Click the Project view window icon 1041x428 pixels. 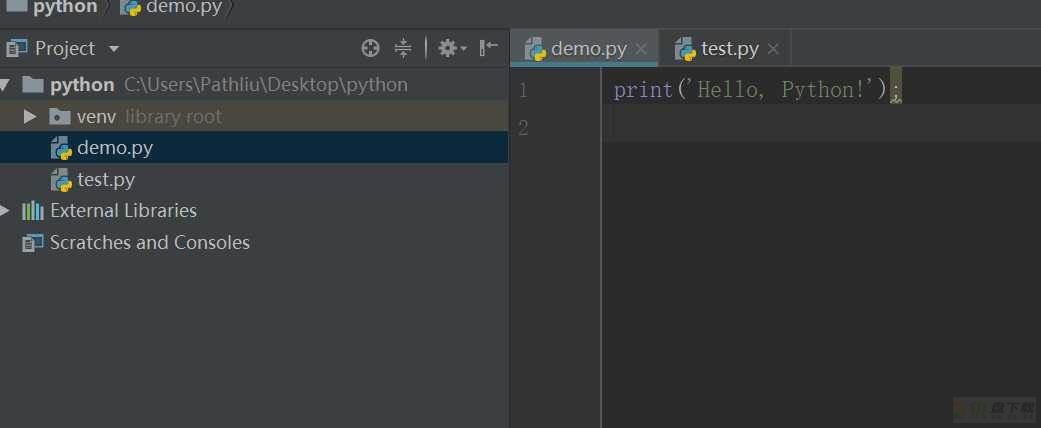[17, 48]
